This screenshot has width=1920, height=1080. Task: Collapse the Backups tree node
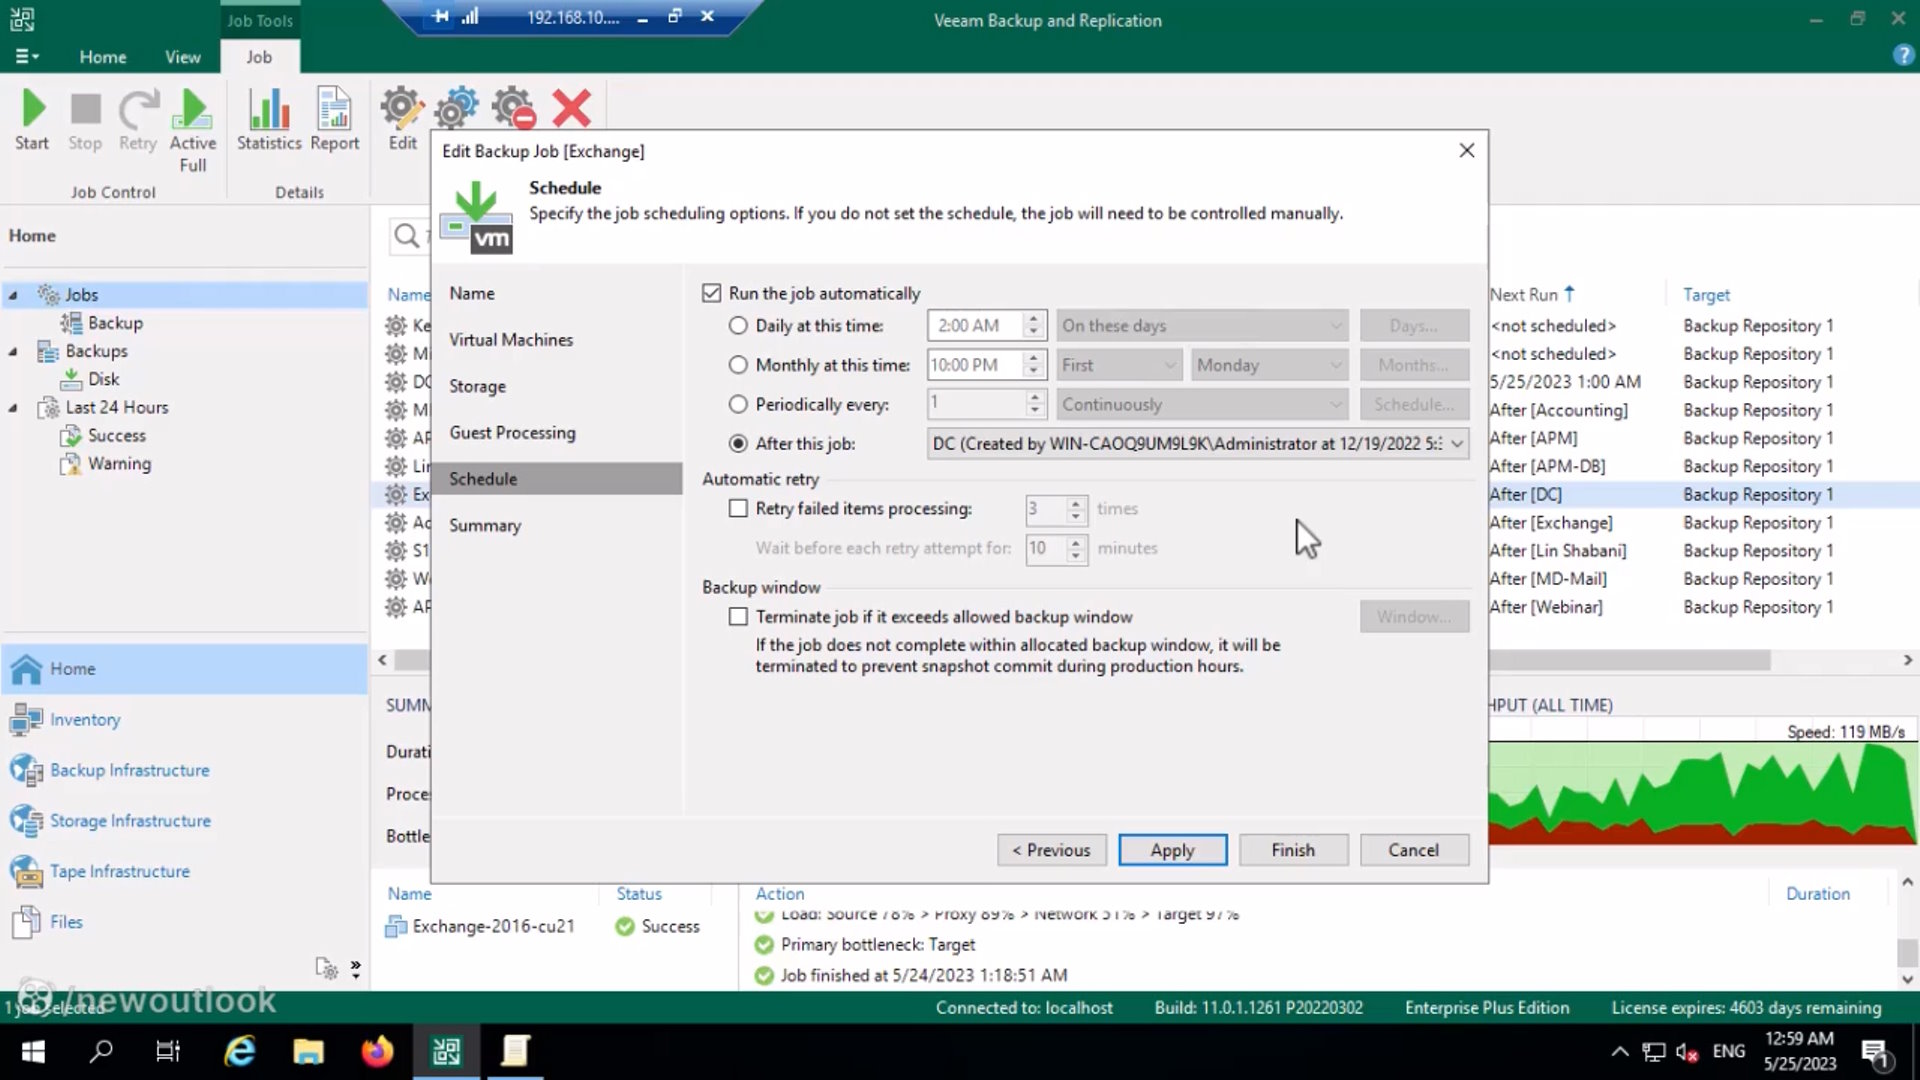pos(14,351)
